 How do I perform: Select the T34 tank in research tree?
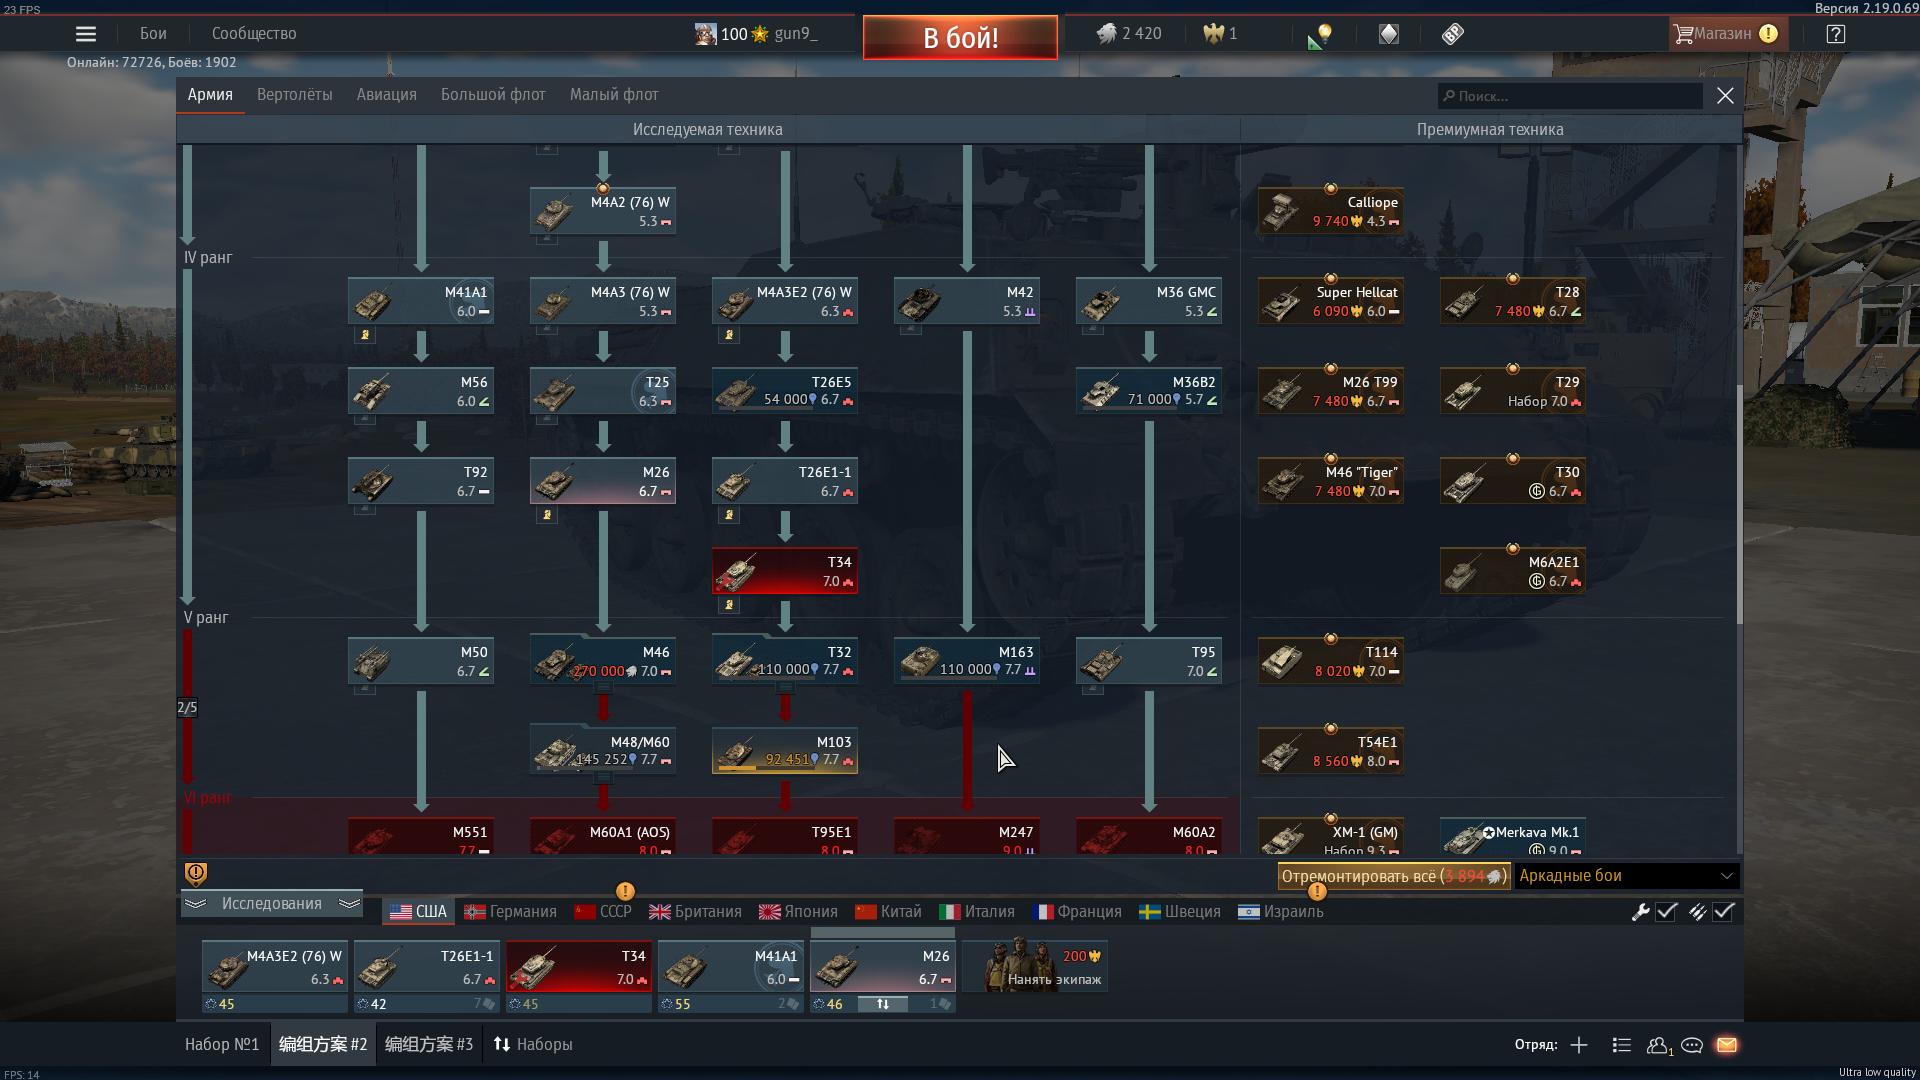785,571
